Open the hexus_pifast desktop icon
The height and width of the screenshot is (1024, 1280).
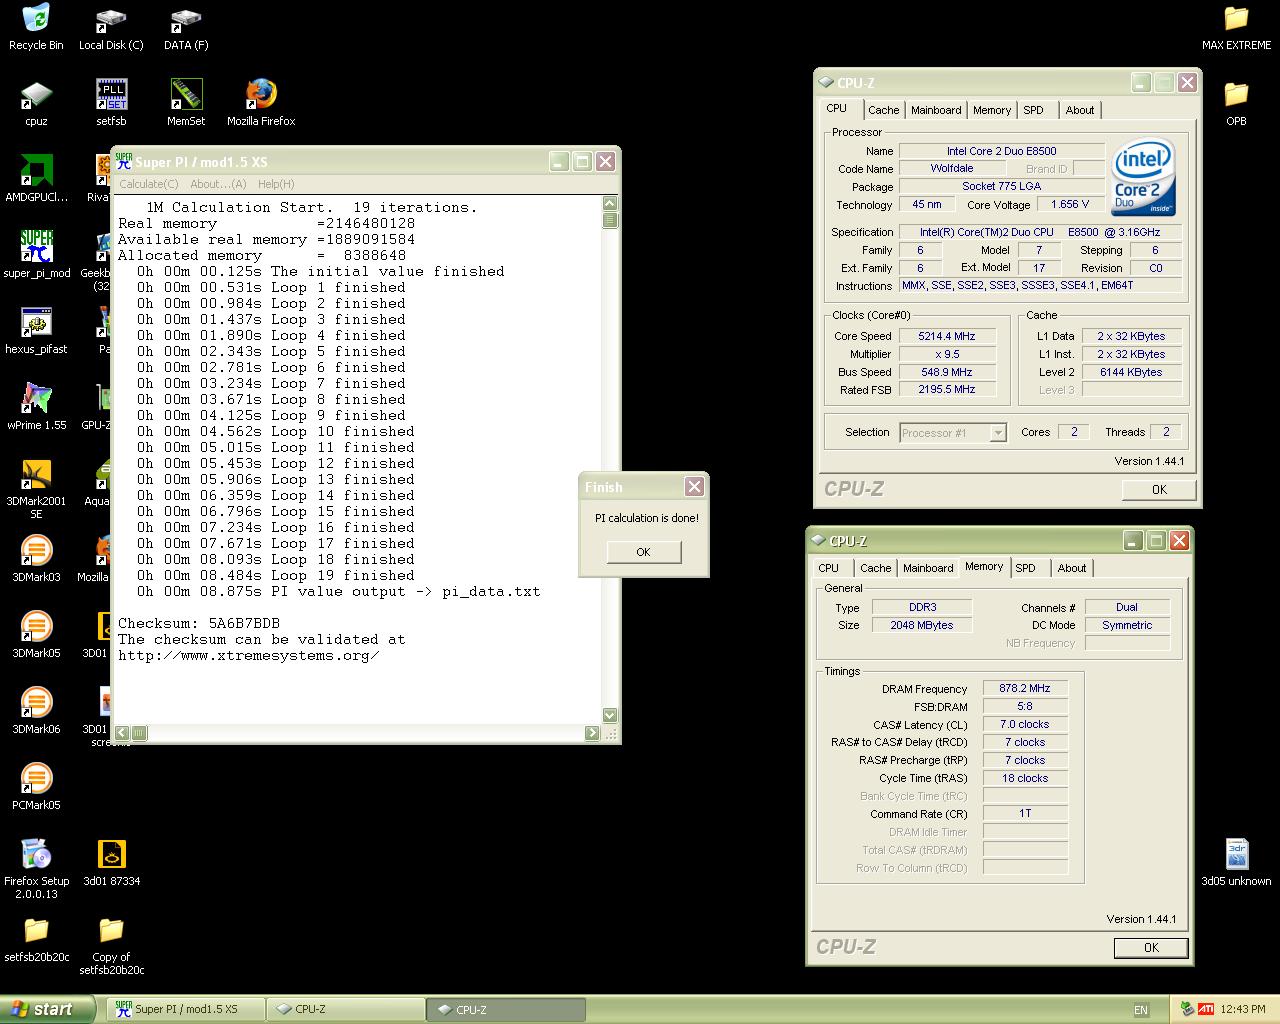pyautogui.click(x=36, y=331)
